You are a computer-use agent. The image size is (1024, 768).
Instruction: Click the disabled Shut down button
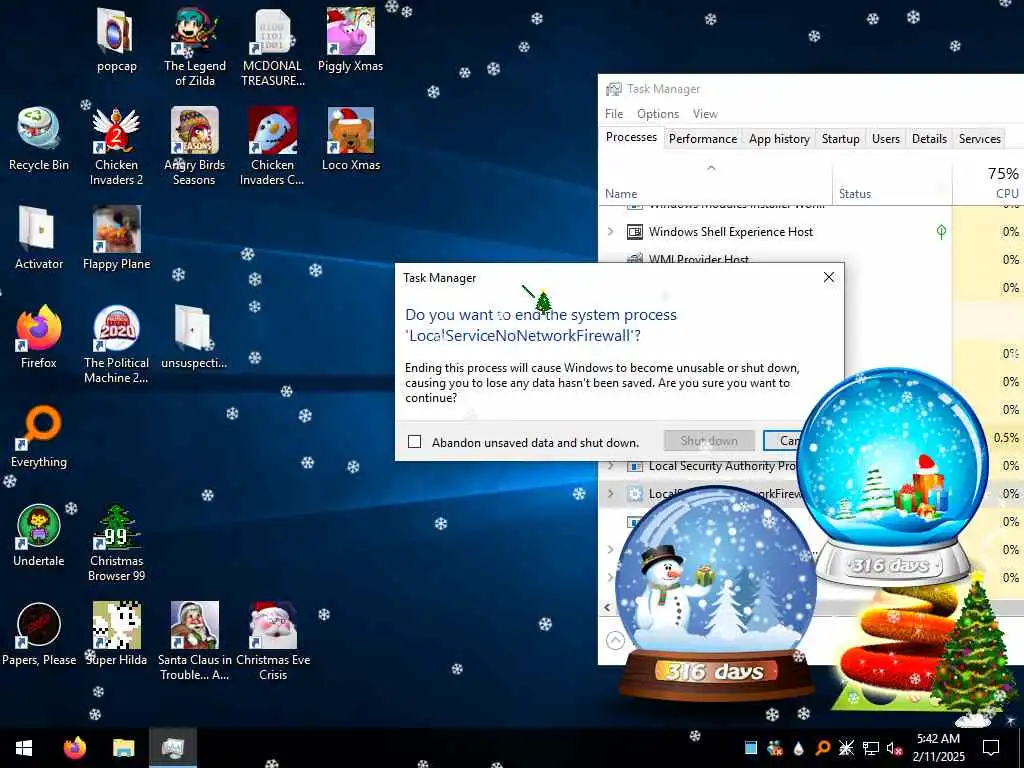(x=709, y=441)
